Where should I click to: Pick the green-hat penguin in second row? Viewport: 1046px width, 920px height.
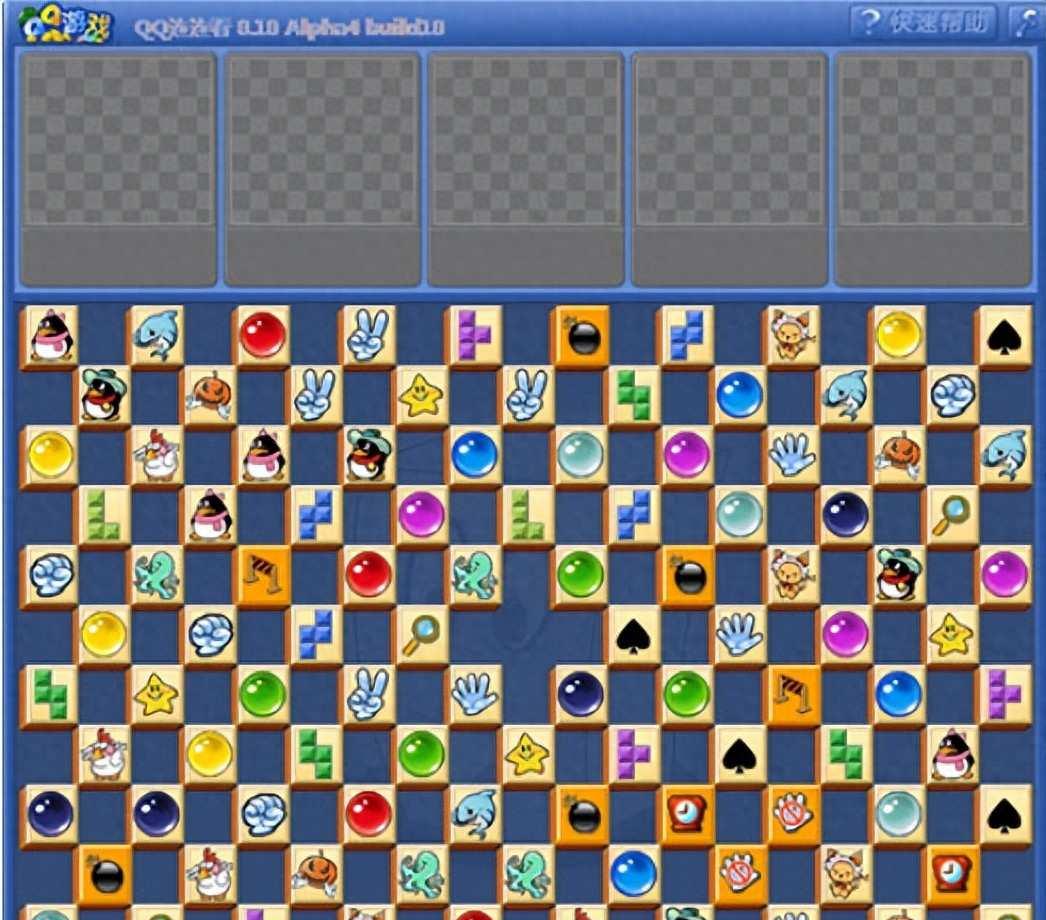click(104, 394)
